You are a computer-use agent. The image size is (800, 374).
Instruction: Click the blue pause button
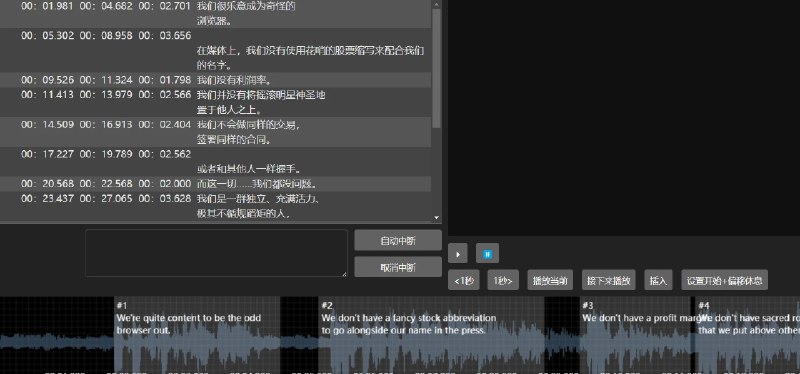tap(487, 254)
